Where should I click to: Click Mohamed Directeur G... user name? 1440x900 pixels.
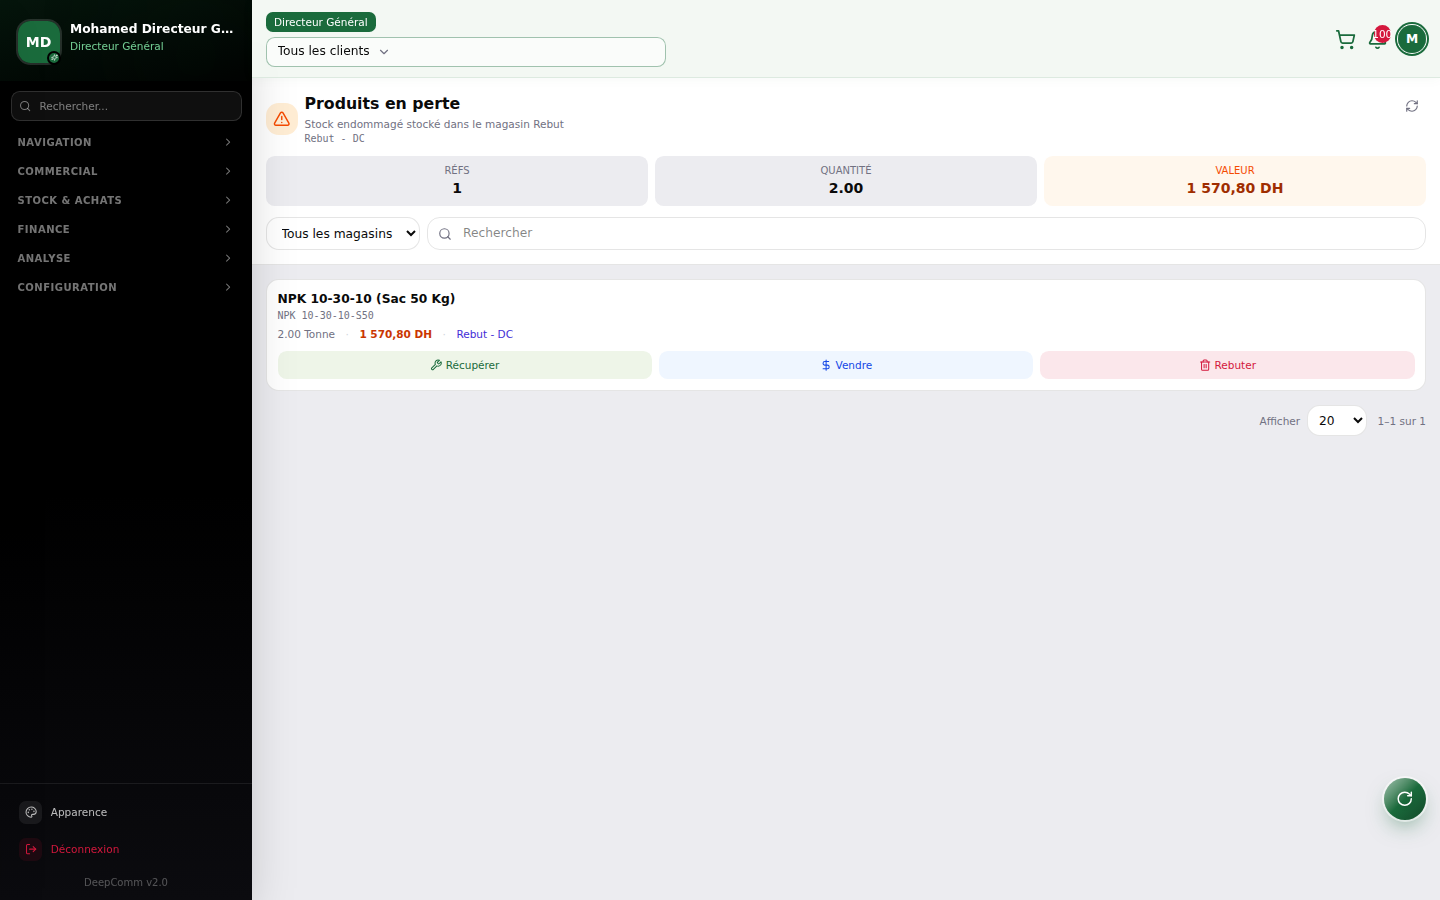pos(152,28)
